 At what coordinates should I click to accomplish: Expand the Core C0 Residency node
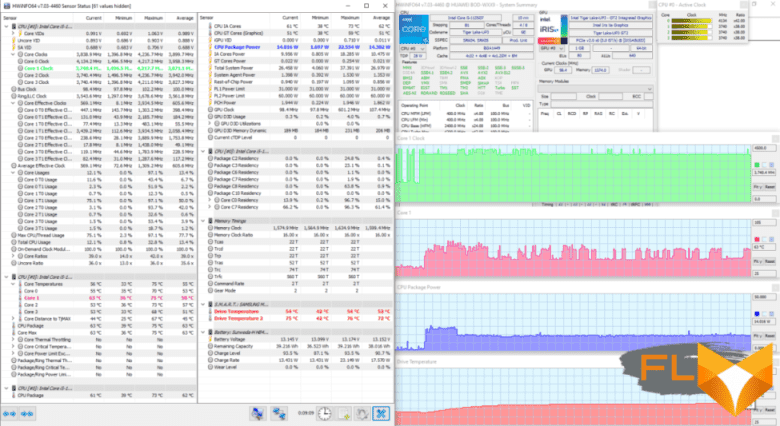210,200
